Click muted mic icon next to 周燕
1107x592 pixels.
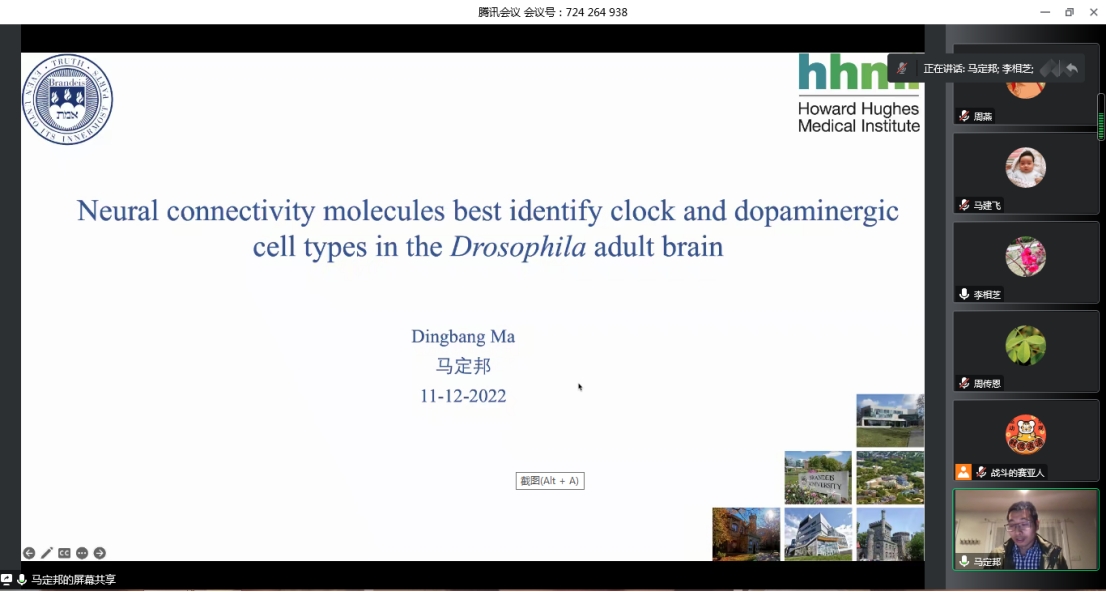click(964, 116)
